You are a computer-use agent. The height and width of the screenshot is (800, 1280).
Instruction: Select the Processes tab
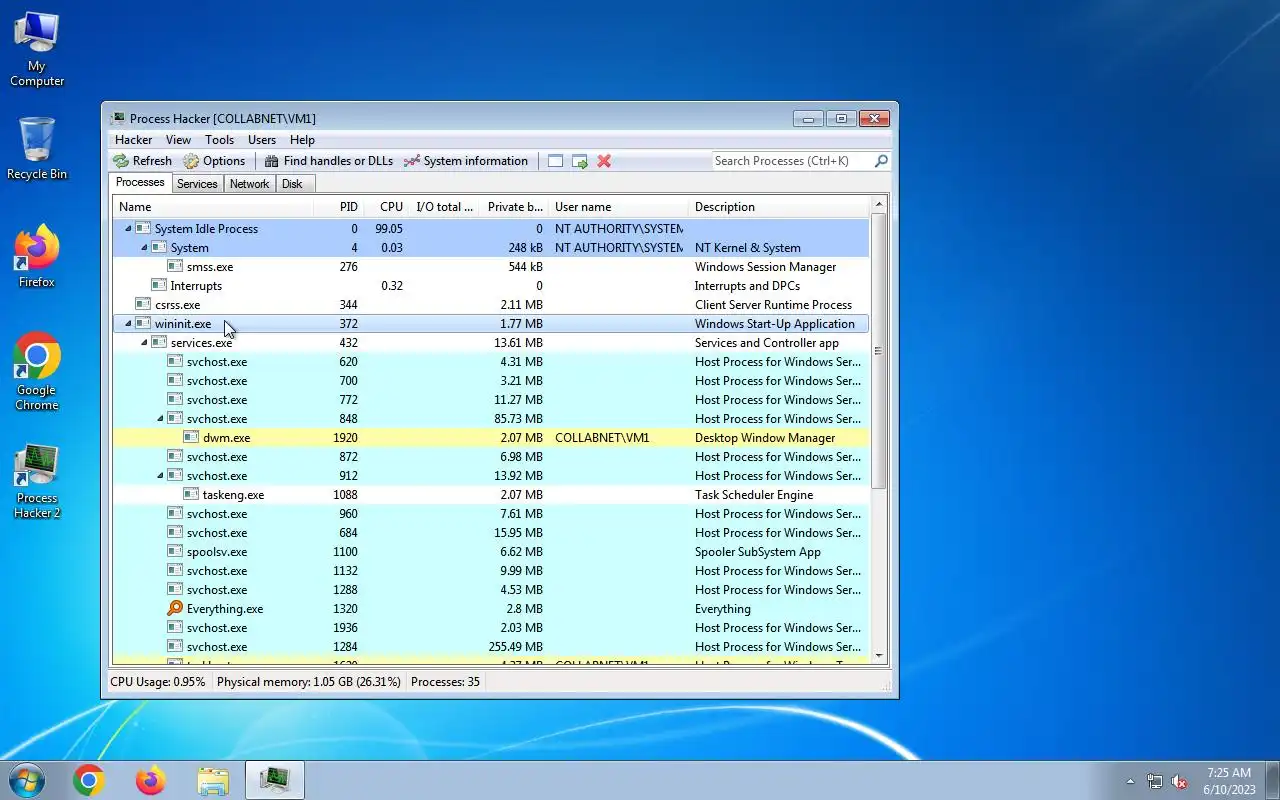(x=140, y=183)
